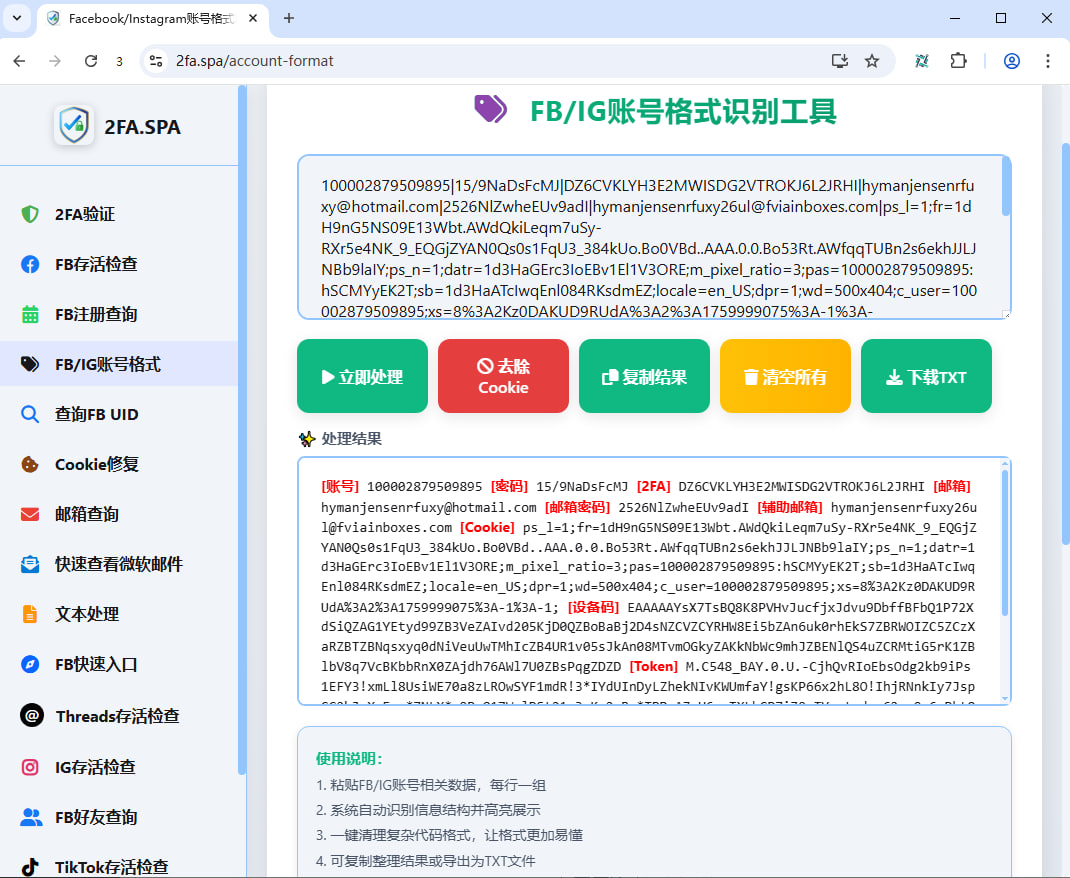Click the red [邮箱密码] label in results
This screenshot has width=1070, height=878.
tap(577, 508)
